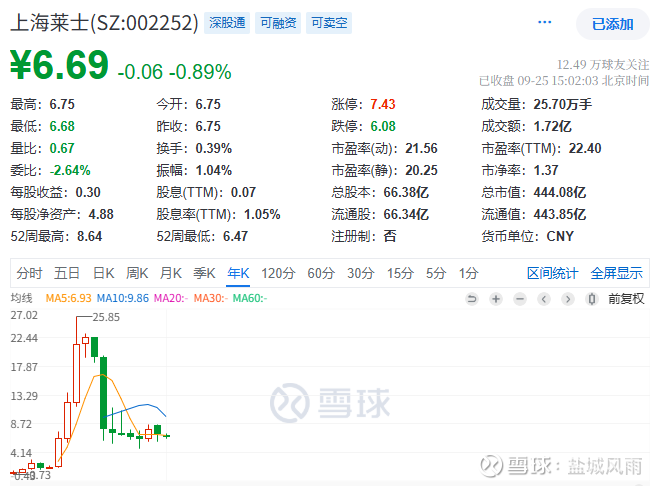Click the 可卖空 tag
Viewport: 662px width, 486px height.
tap(329, 23)
